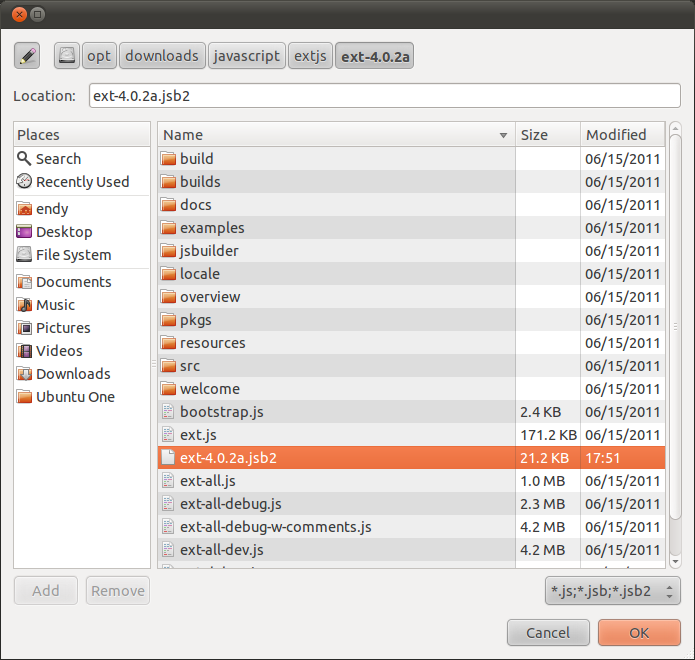Select the bootstrap.js file

tap(221, 412)
